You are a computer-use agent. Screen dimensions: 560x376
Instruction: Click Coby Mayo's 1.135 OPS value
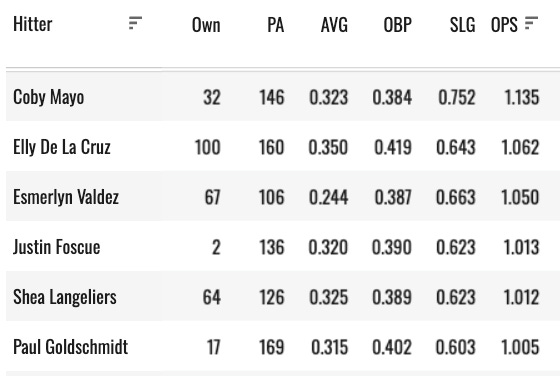coord(521,97)
